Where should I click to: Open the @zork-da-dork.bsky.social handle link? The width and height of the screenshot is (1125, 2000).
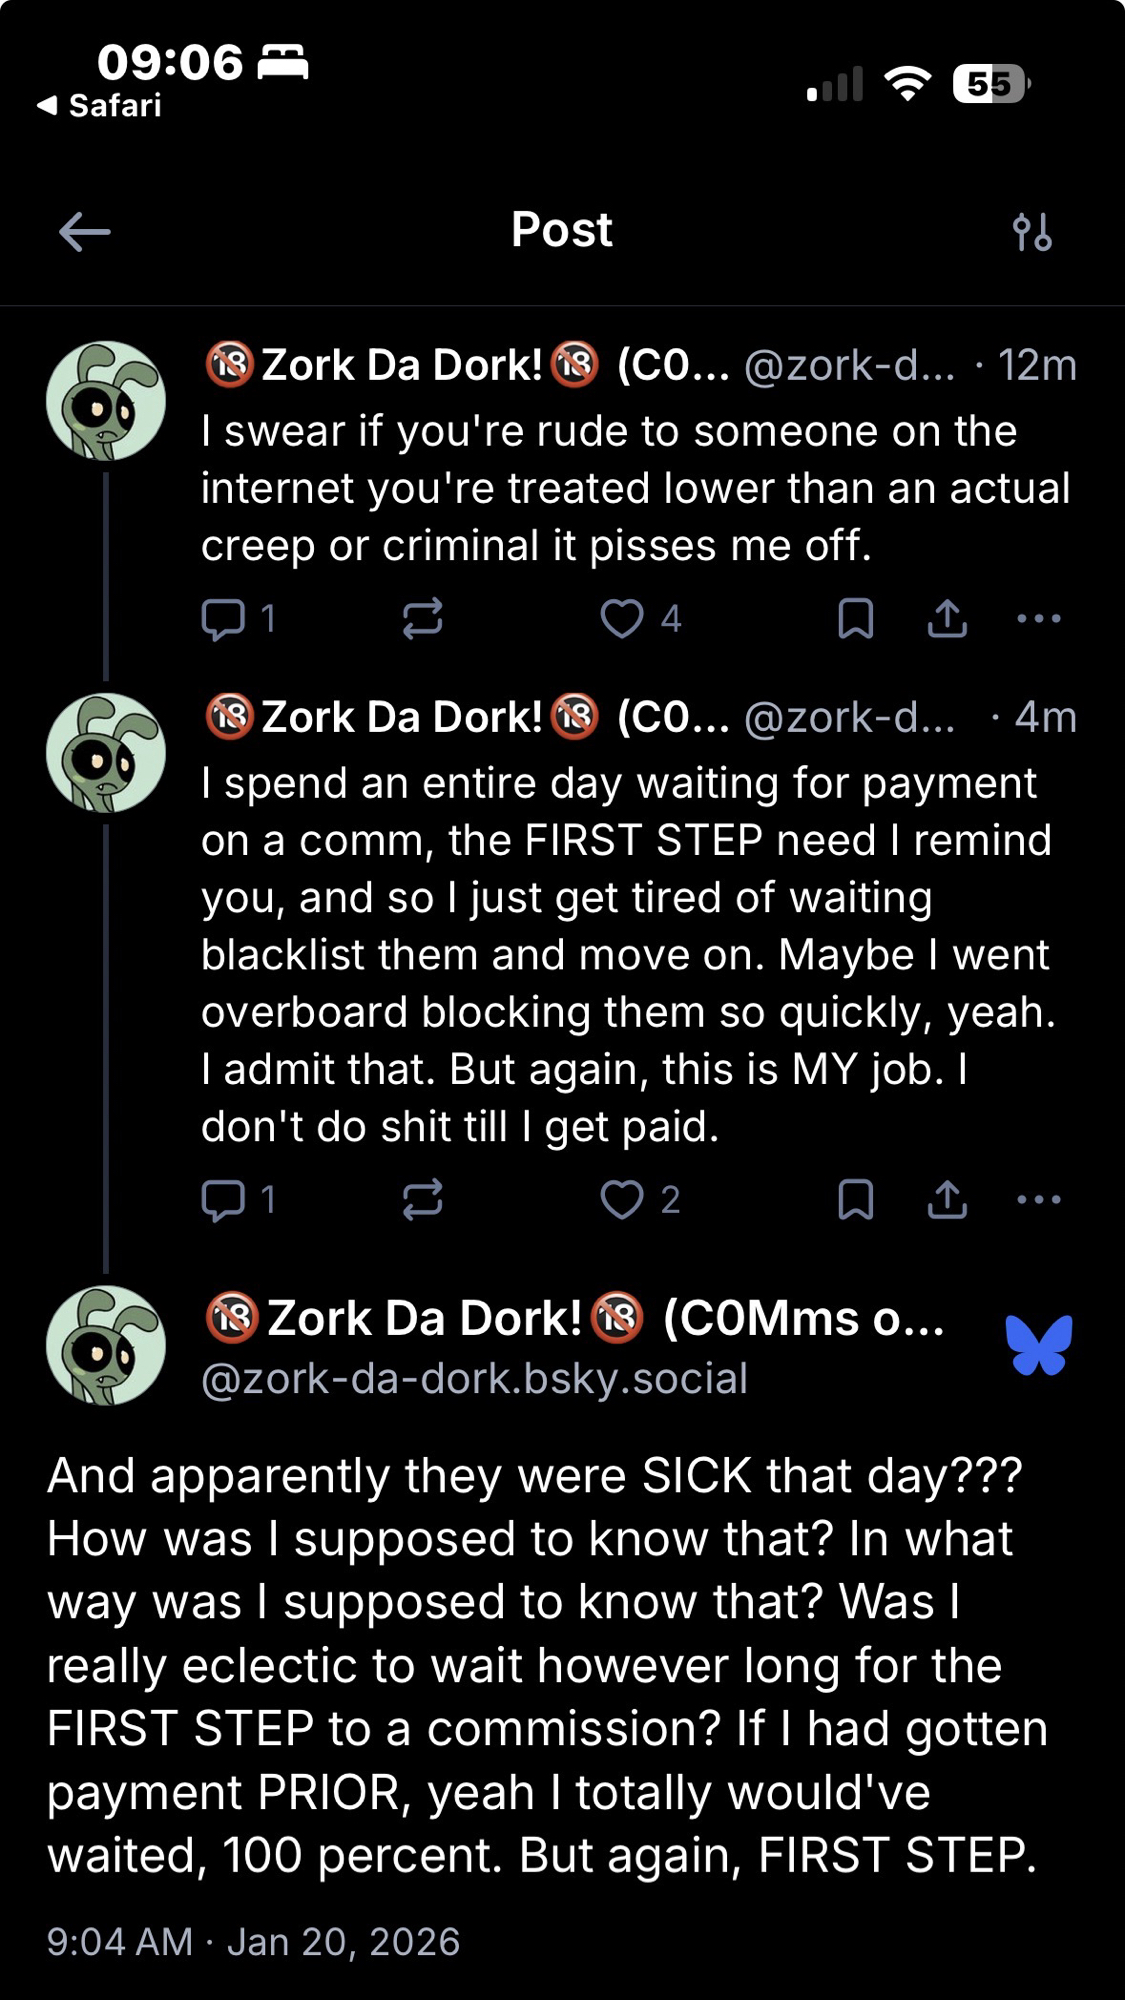click(474, 1379)
